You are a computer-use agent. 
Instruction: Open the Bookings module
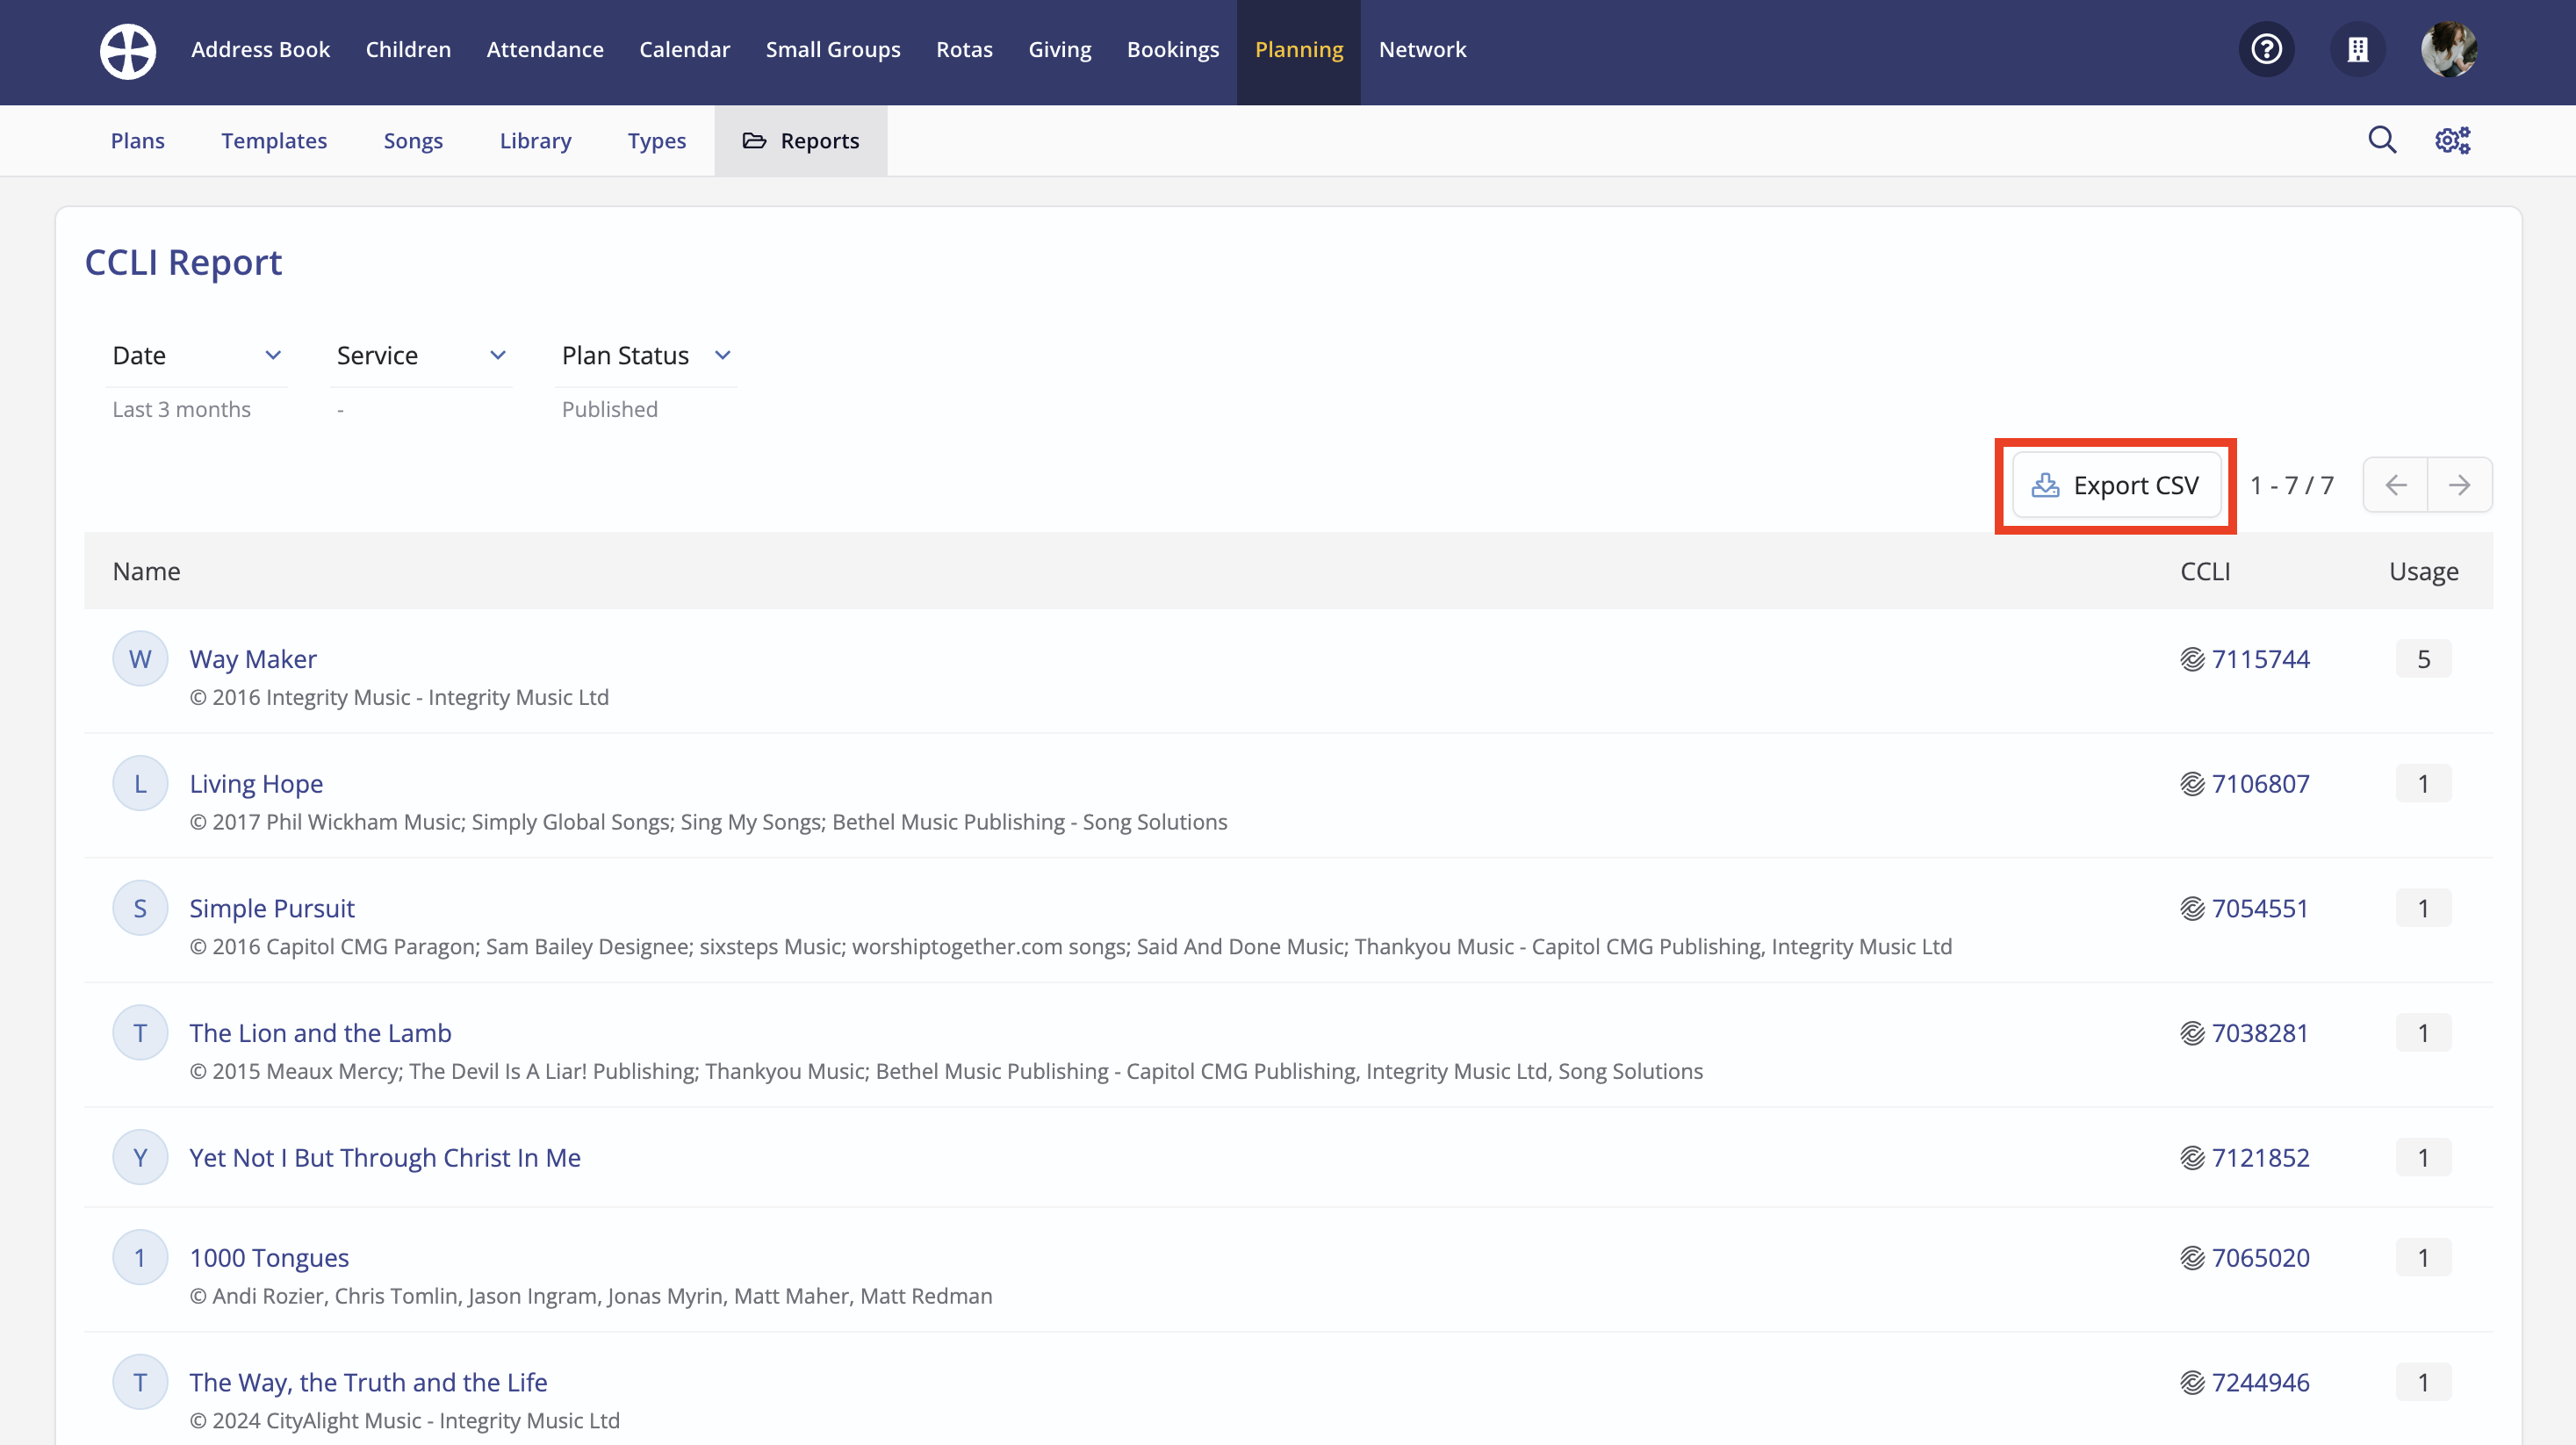pos(1173,49)
